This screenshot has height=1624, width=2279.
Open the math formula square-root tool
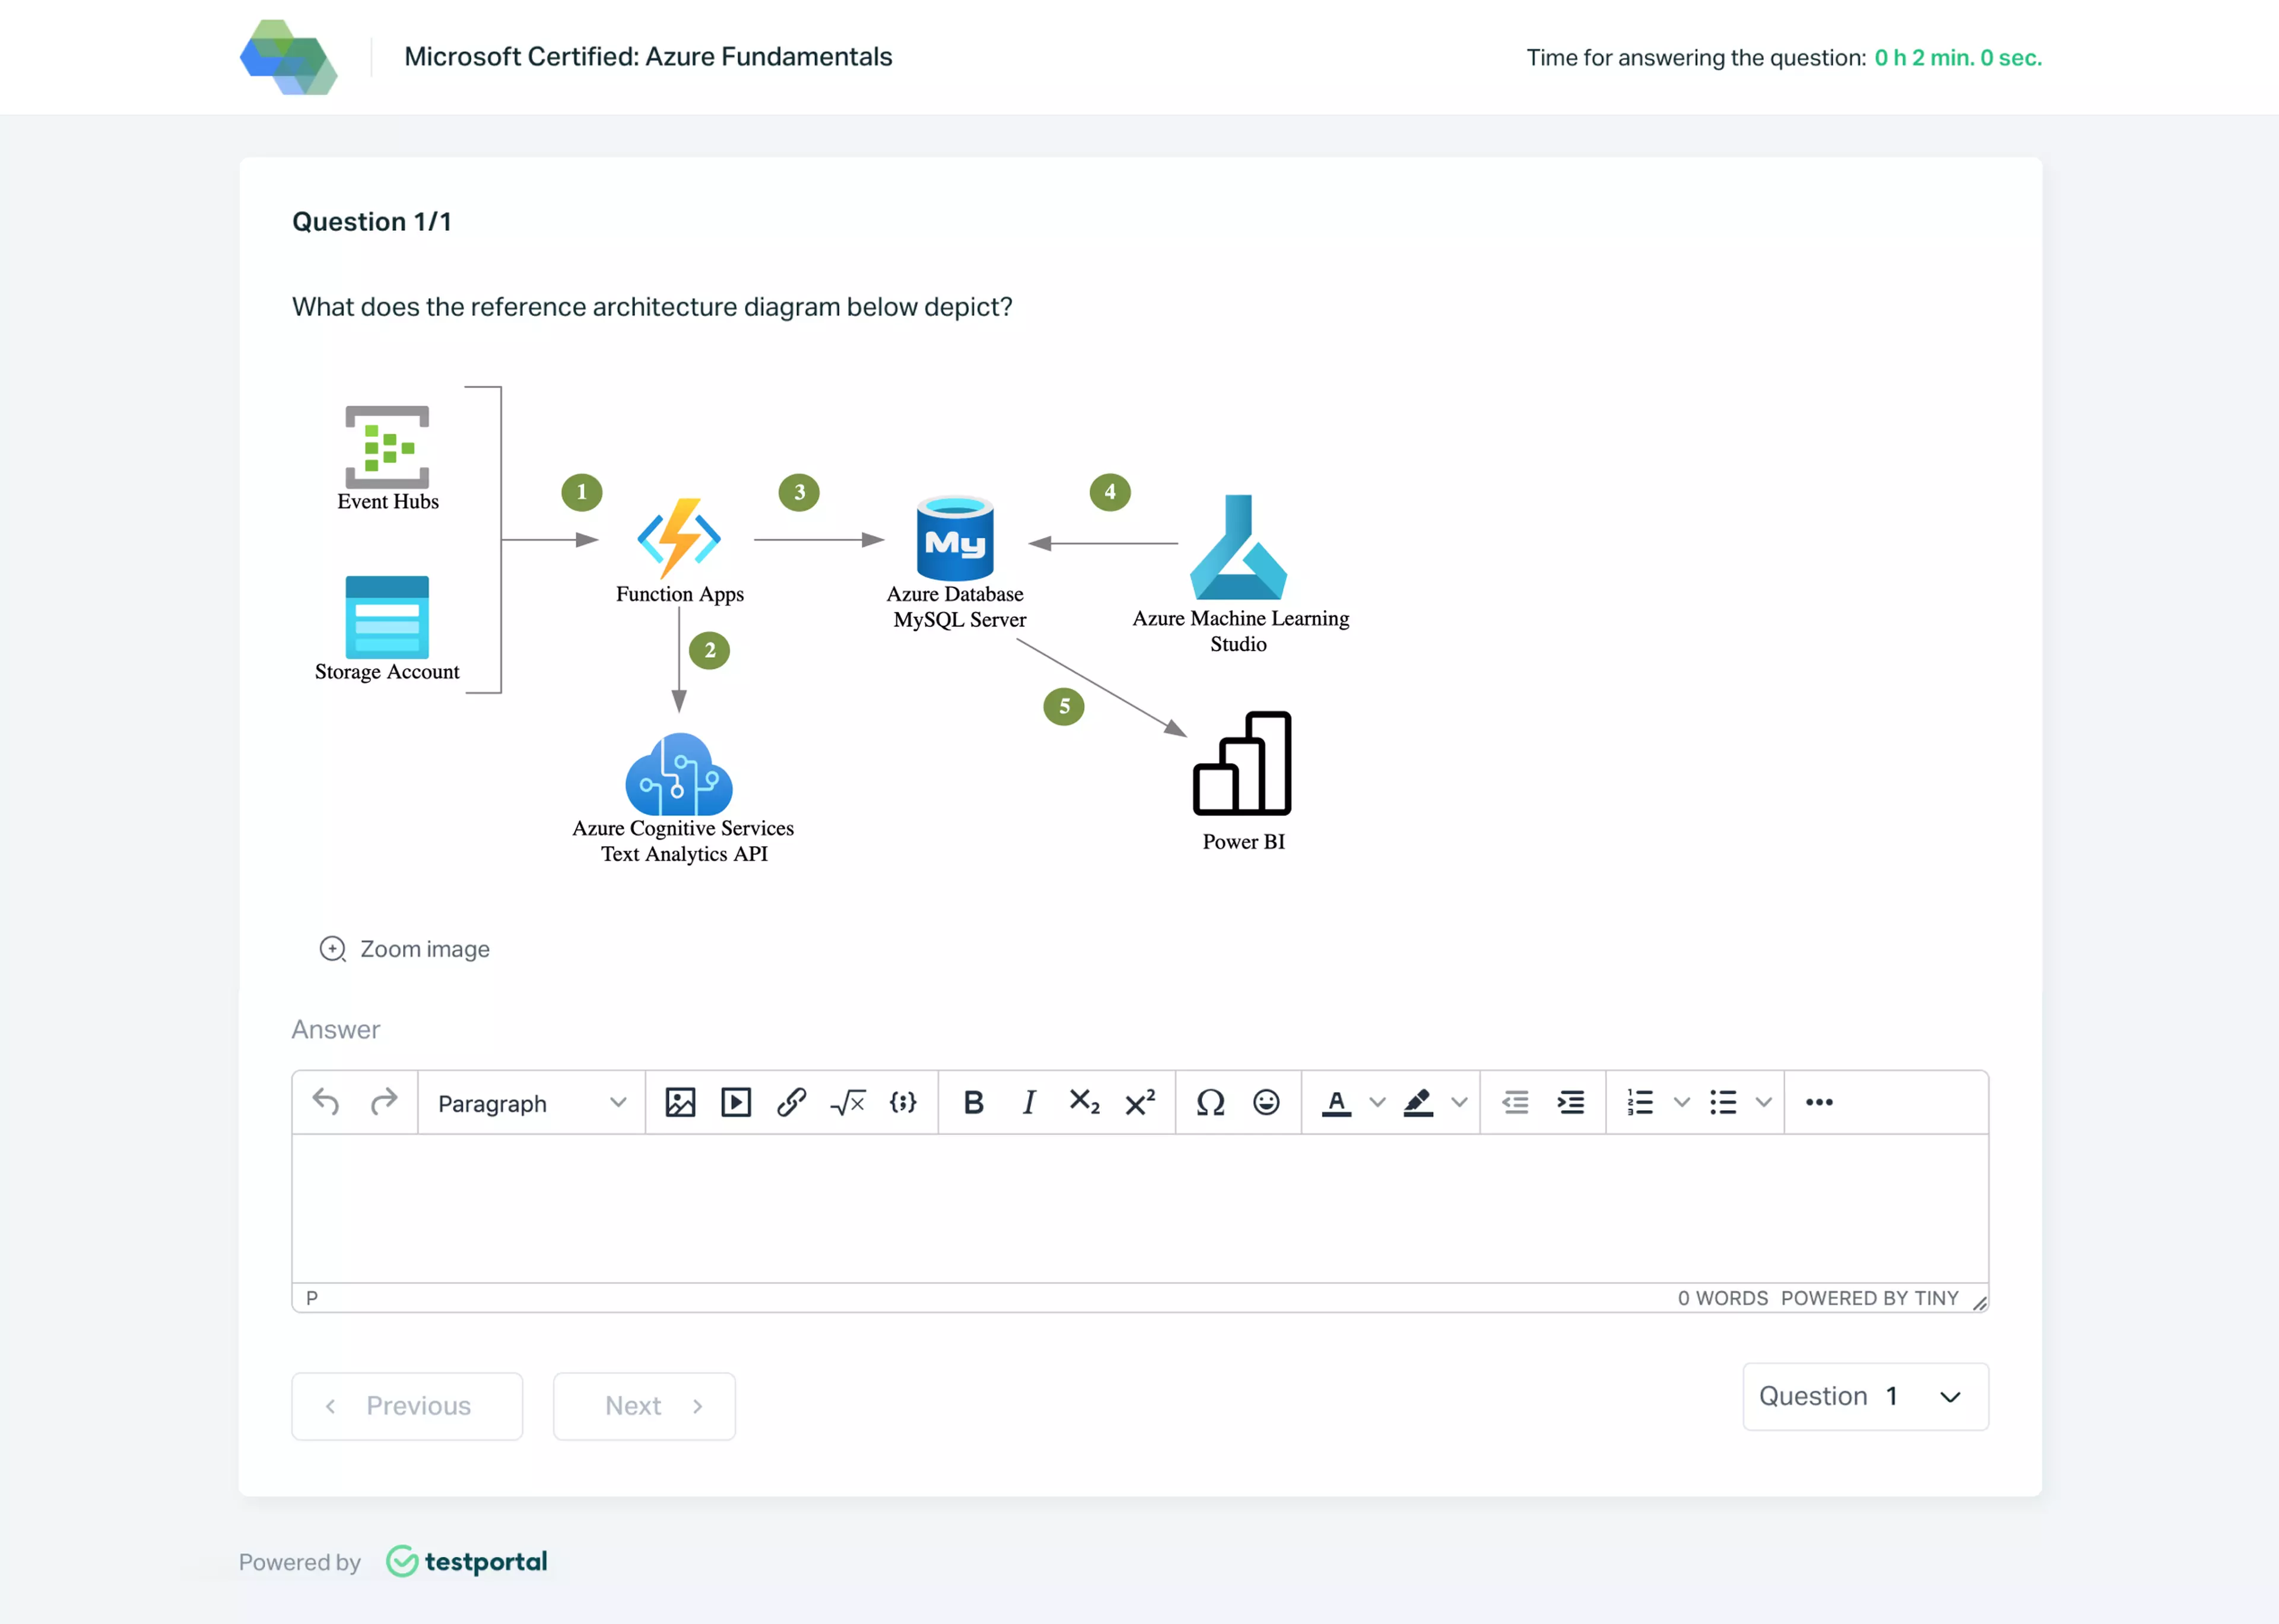point(848,1102)
